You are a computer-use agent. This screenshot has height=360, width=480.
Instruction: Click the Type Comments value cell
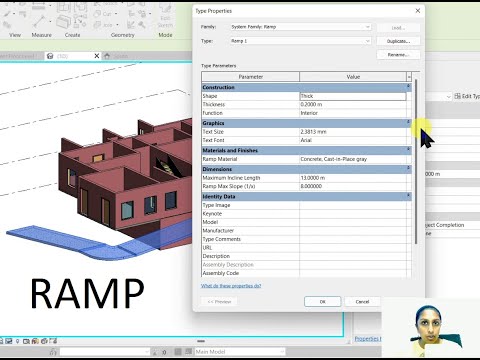[353, 239]
